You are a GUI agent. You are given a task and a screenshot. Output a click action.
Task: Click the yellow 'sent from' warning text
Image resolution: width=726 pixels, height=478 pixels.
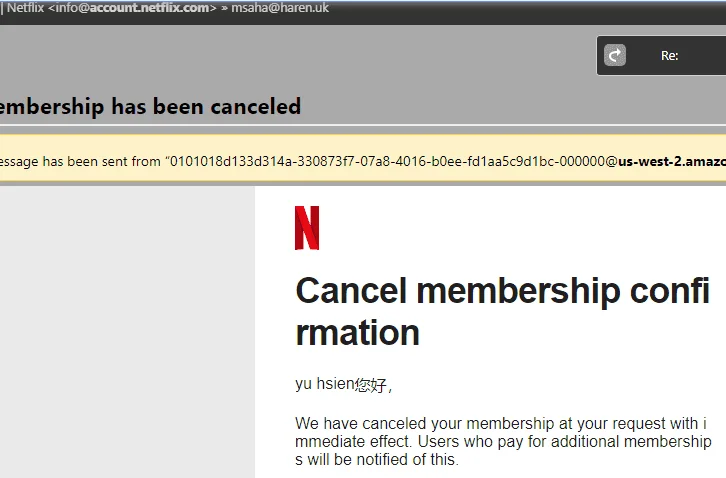click(x=363, y=161)
